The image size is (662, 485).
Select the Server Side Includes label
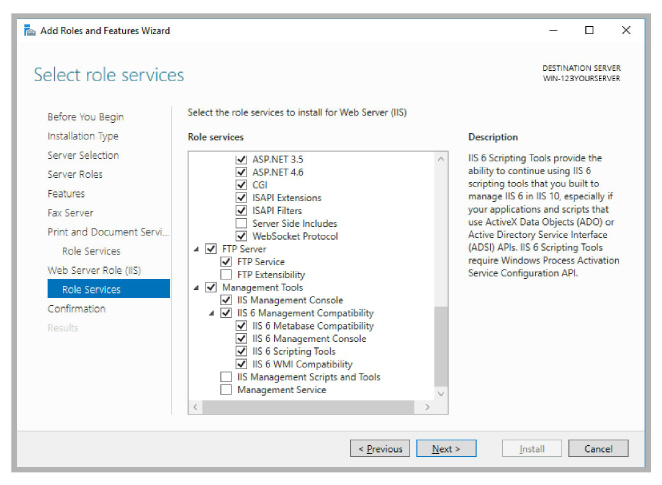click(295, 223)
